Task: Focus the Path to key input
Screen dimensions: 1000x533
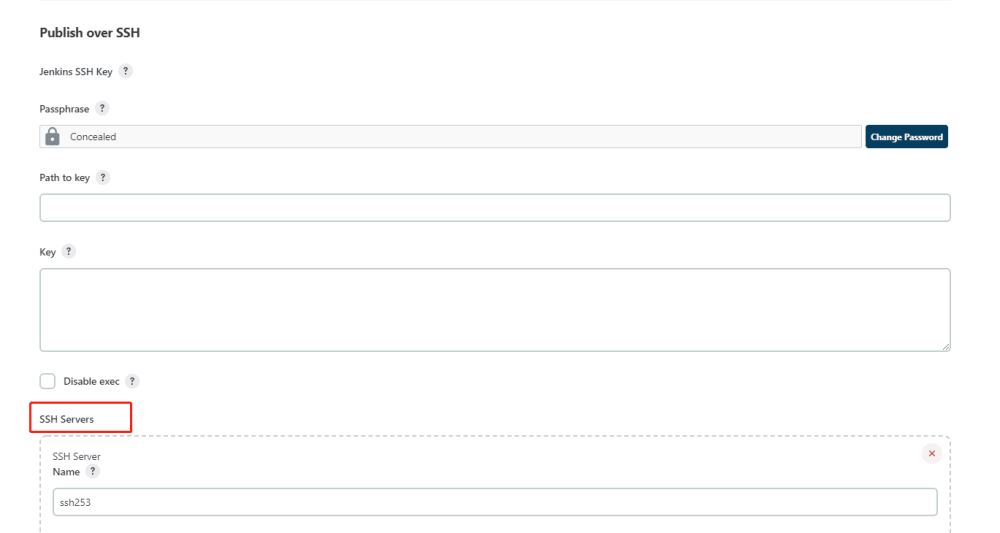Action: [x=495, y=208]
